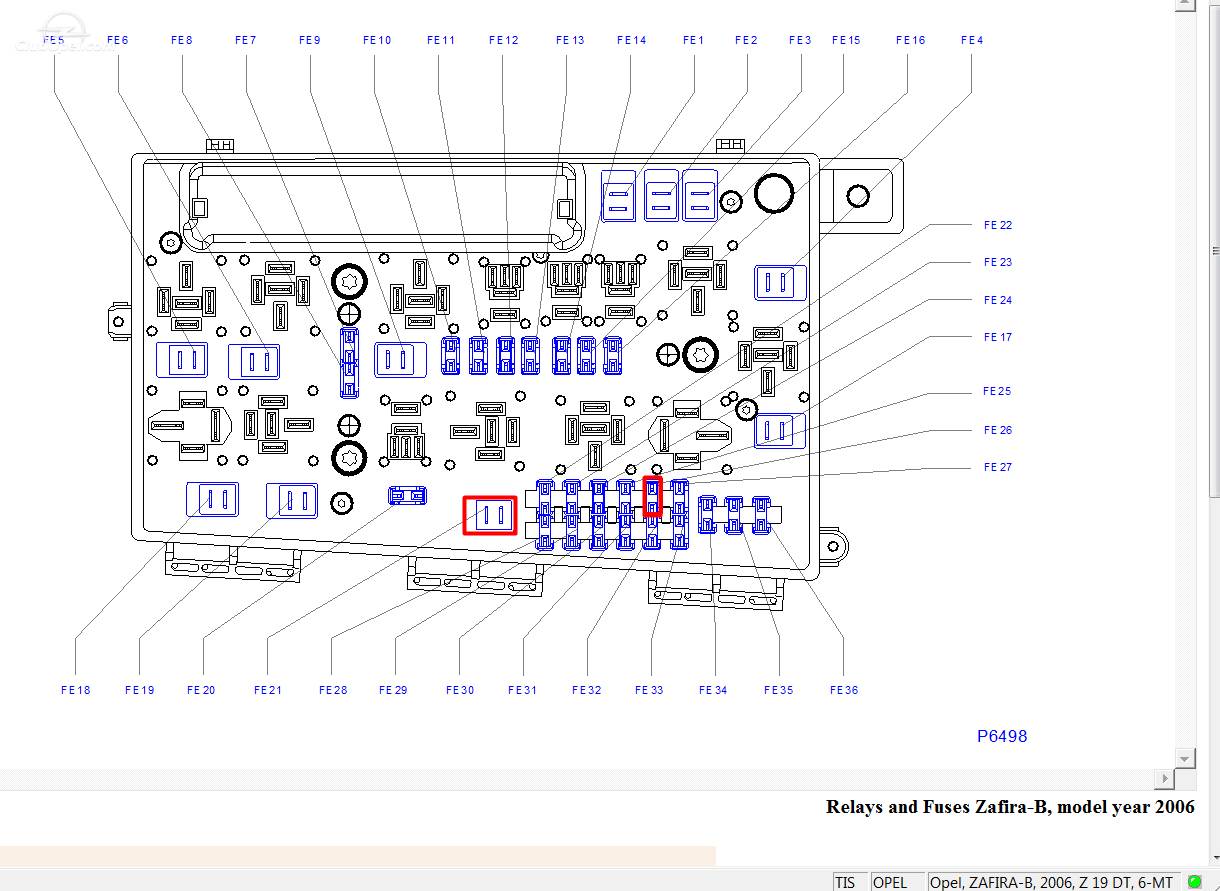Image resolution: width=1220 pixels, height=891 pixels.
Task: Click the relay symbol the FE1 line points to
Action: click(619, 196)
